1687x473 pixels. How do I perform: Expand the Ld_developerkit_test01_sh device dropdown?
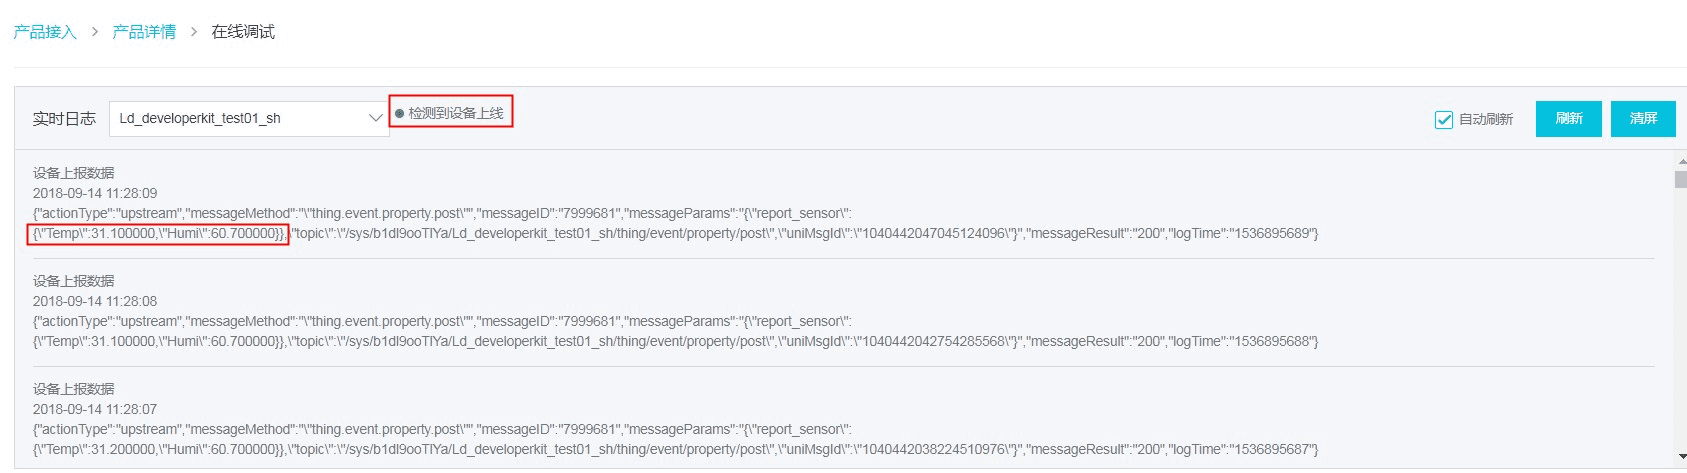249,118
